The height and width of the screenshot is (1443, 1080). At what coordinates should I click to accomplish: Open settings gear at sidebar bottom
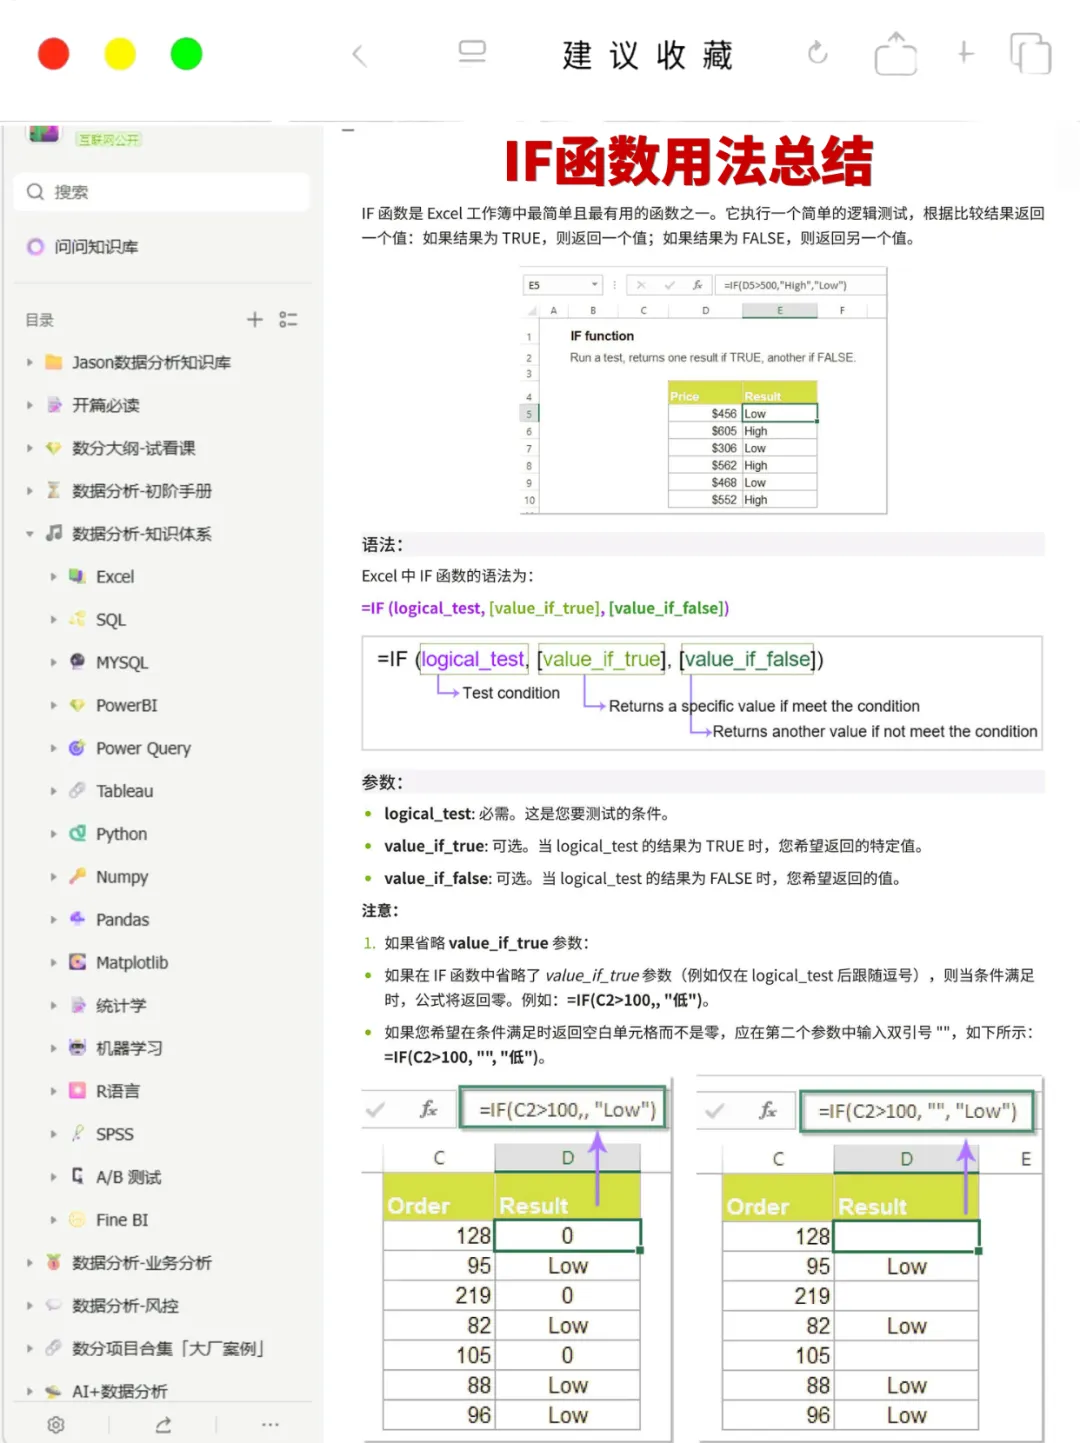56,1425
